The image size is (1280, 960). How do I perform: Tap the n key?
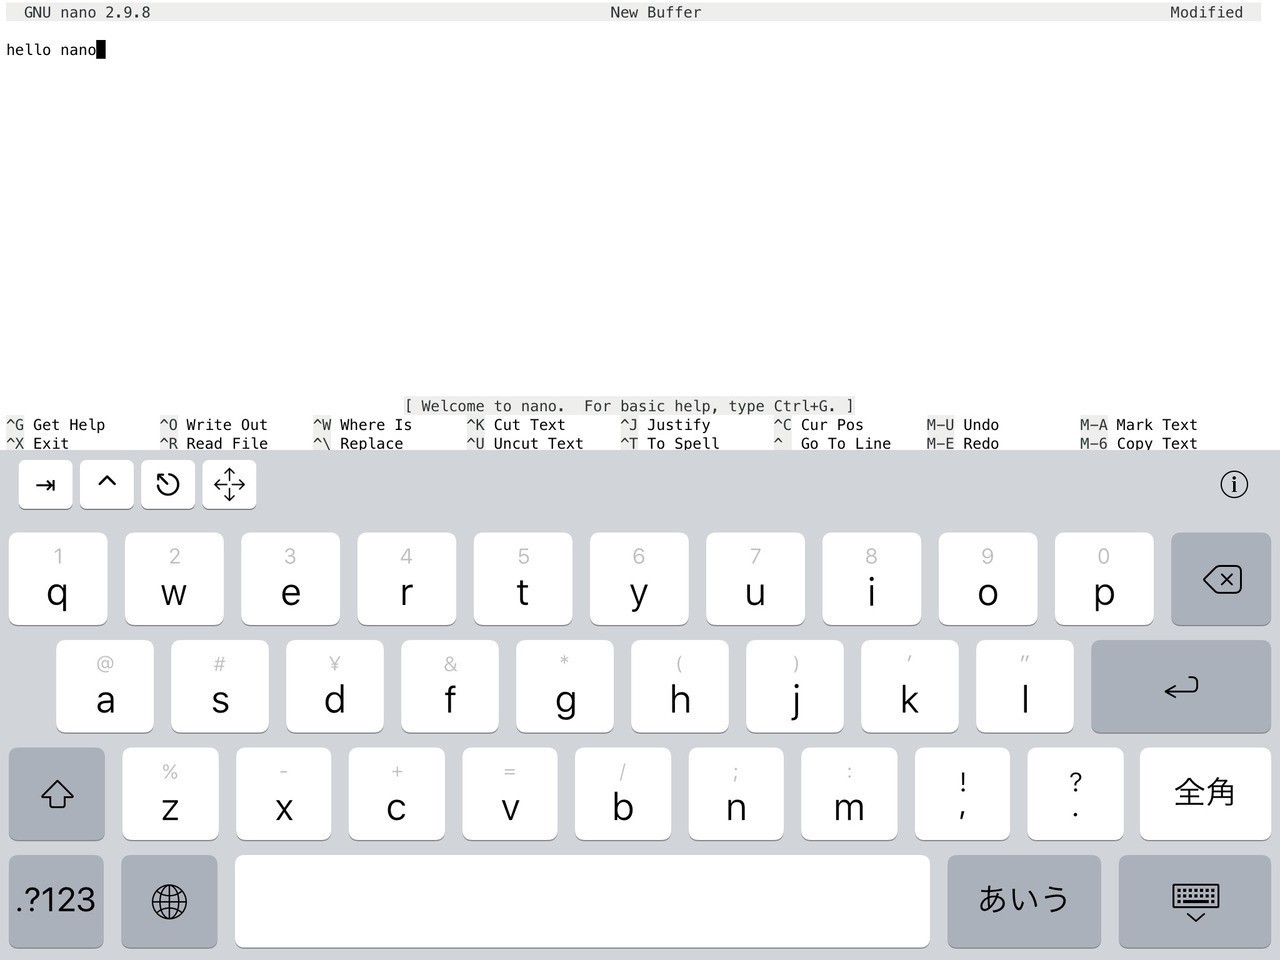tap(736, 794)
